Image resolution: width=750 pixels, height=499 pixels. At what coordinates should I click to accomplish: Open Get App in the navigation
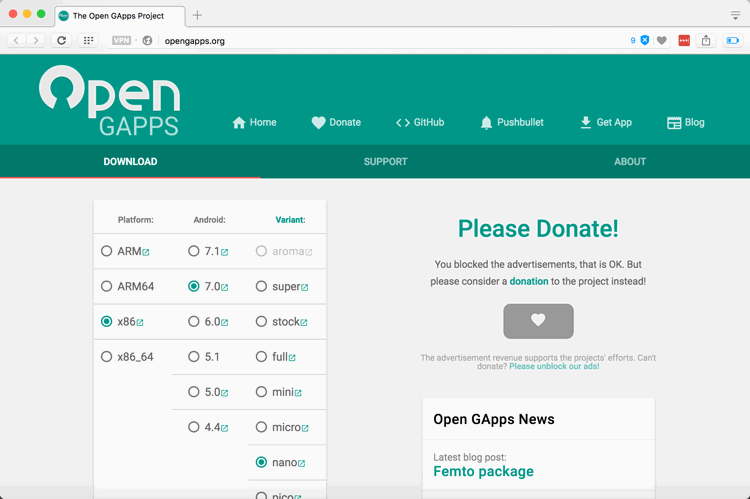[606, 122]
